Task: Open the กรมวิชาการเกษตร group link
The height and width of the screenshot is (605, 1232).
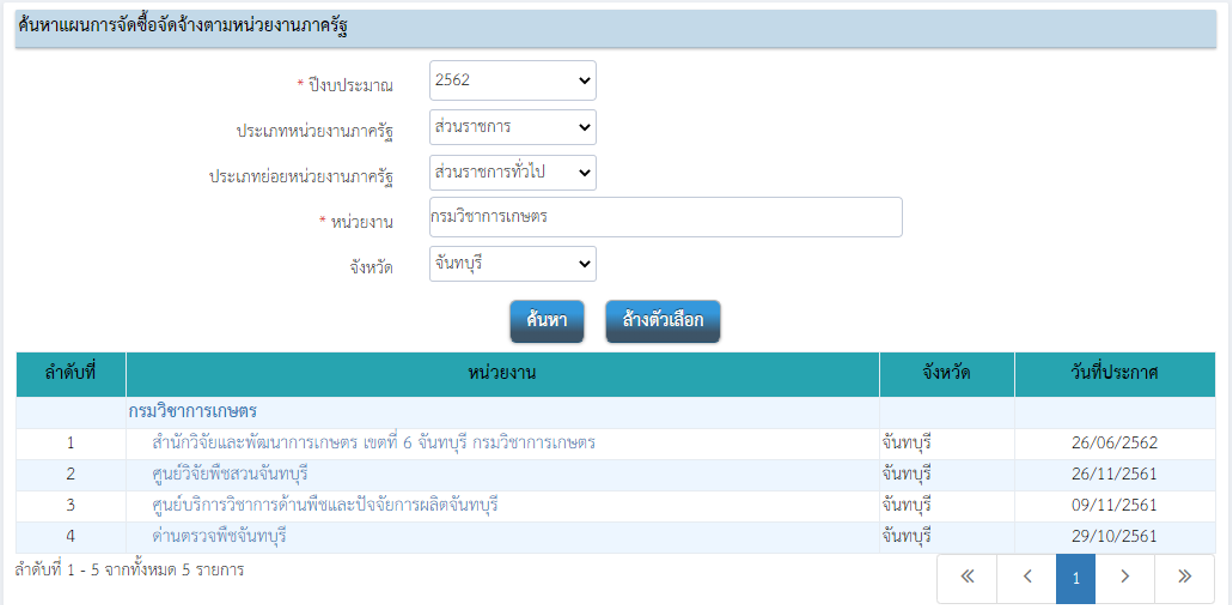Action: click(193, 411)
